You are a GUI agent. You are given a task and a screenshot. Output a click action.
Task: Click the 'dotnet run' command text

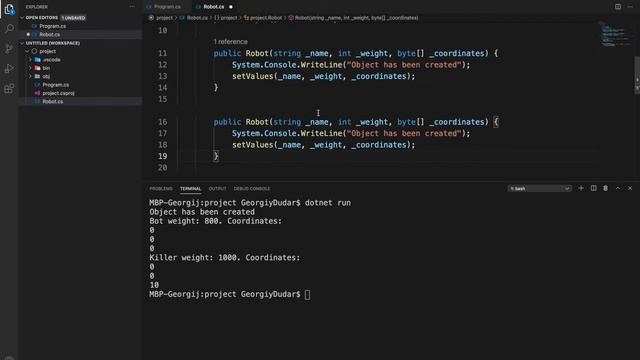point(328,203)
